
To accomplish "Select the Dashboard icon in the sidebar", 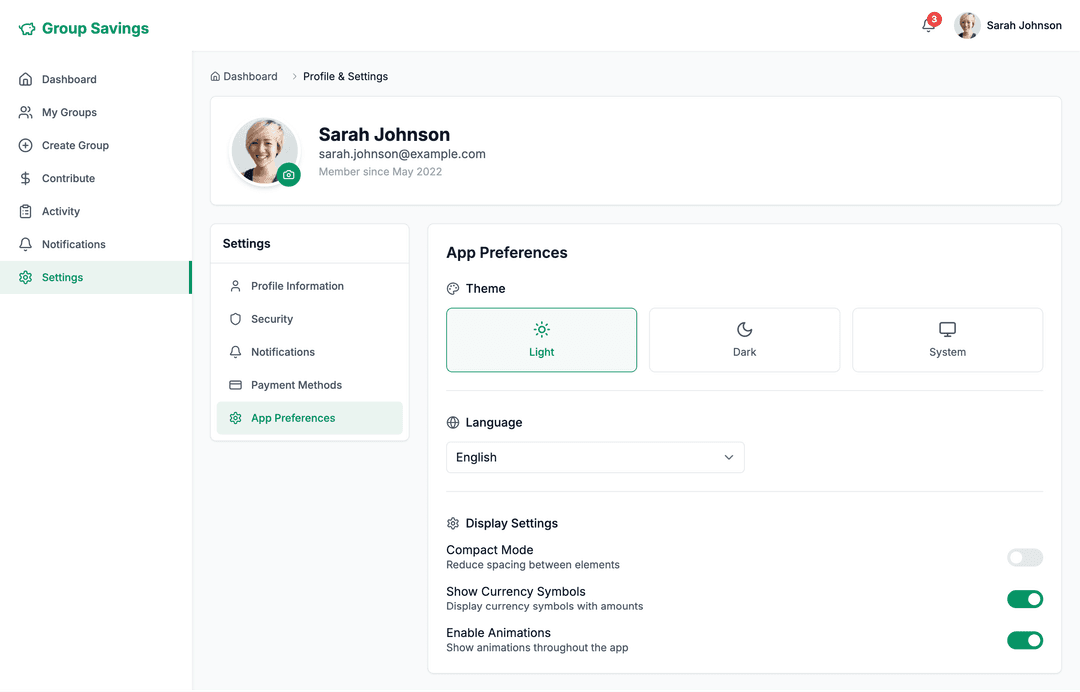I will [24, 79].
